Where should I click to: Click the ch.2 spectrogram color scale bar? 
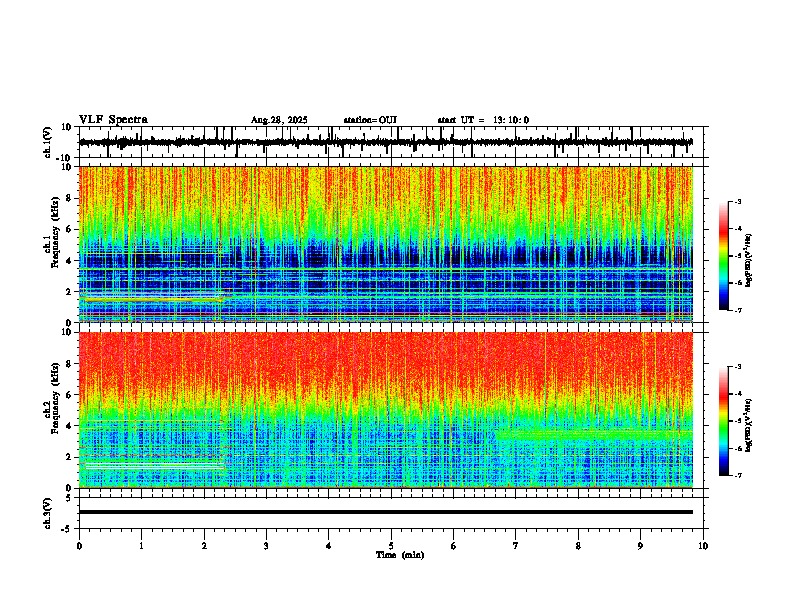(x=724, y=421)
